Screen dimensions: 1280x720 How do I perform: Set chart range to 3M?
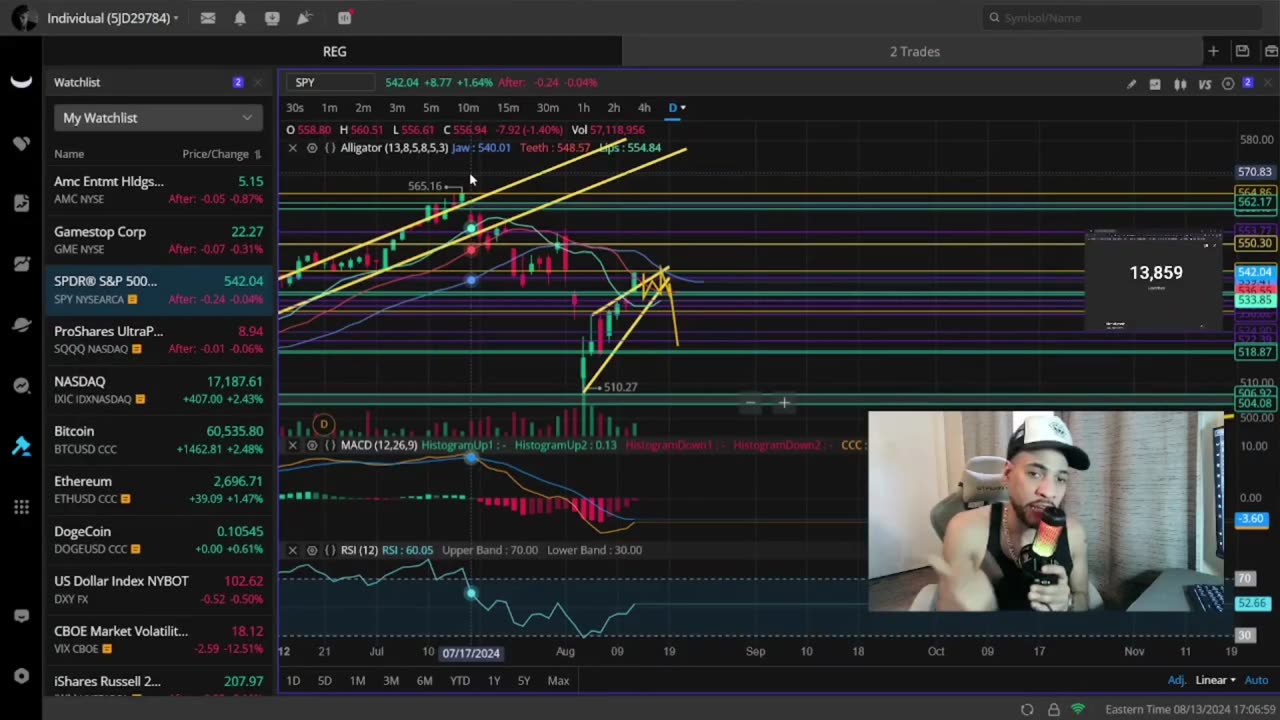click(x=391, y=681)
